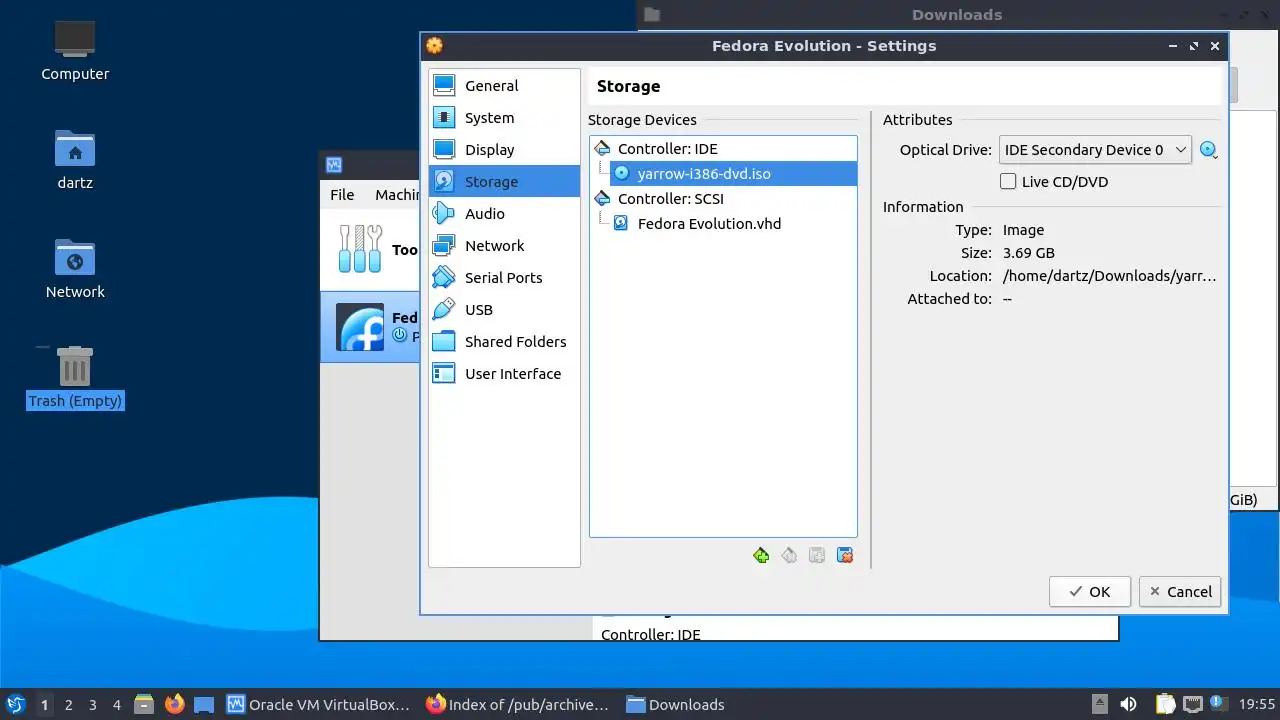
Task: Open the Serial Ports settings category
Action: (x=504, y=278)
